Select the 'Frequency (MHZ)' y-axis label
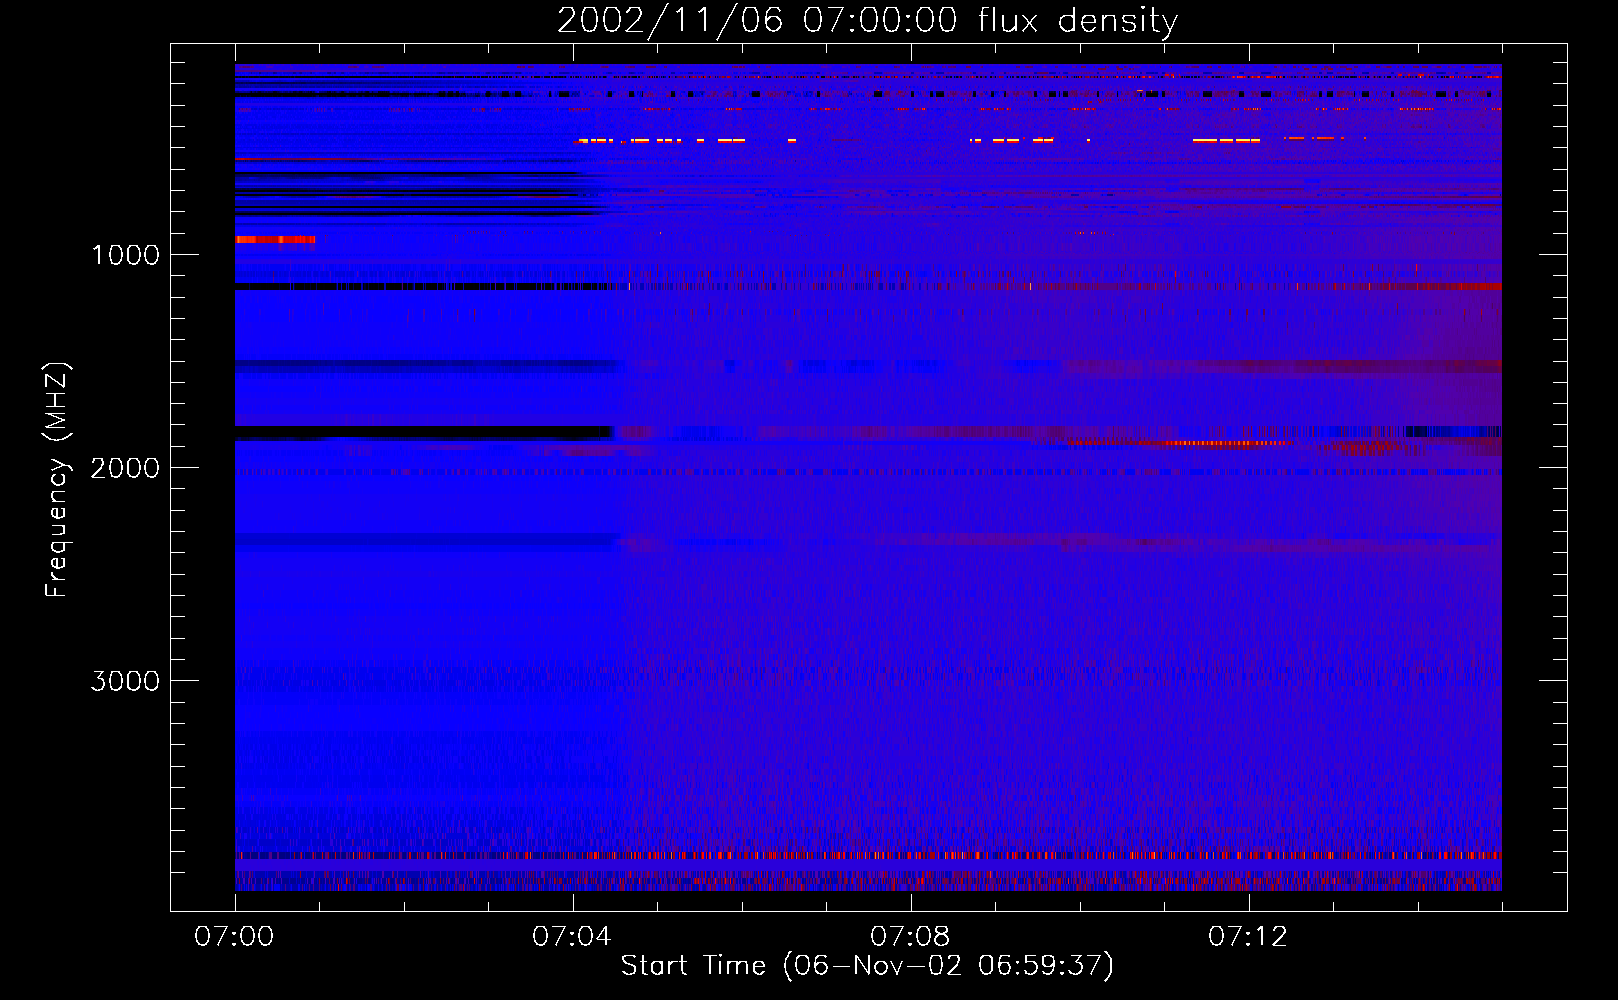Viewport: 1618px width, 1000px height. pyautogui.click(x=57, y=480)
